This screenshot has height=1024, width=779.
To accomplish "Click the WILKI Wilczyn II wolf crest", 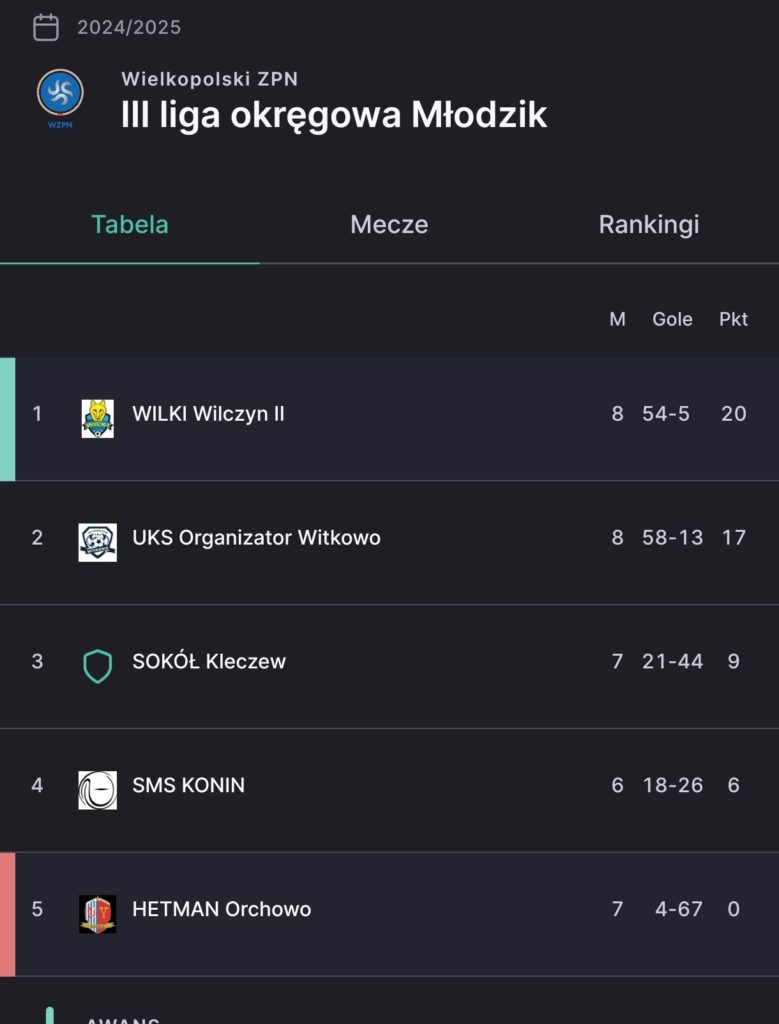I will (x=97, y=419).
